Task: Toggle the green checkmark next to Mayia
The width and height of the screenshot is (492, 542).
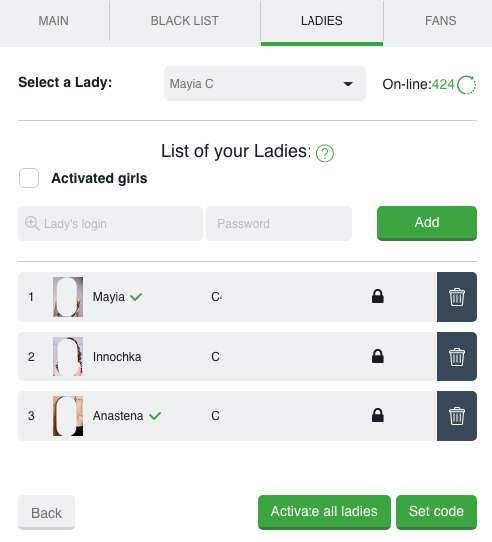Action: click(x=136, y=297)
